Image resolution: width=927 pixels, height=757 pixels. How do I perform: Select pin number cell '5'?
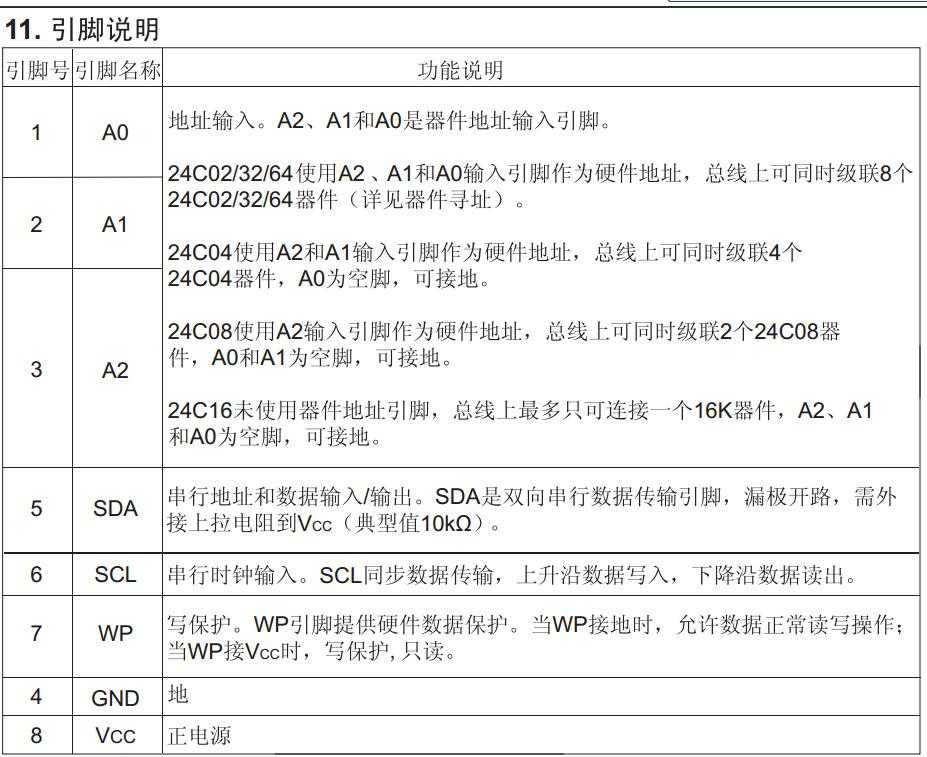[37, 509]
